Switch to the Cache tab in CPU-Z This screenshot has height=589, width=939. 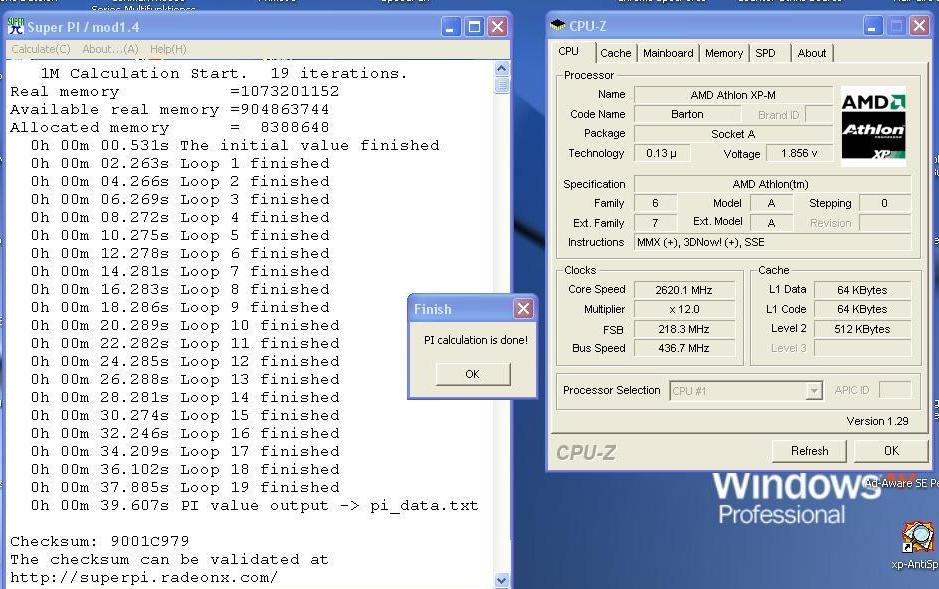pyautogui.click(x=616, y=53)
